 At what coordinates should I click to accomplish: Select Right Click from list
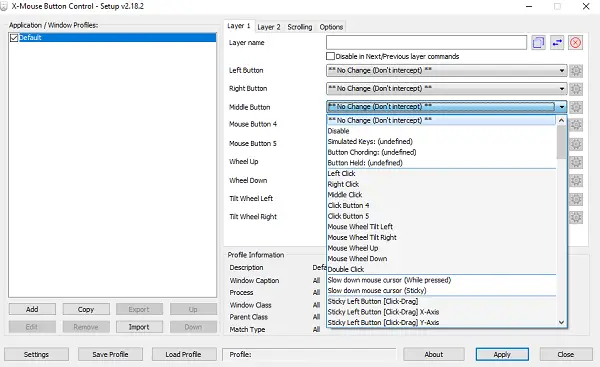441,184
